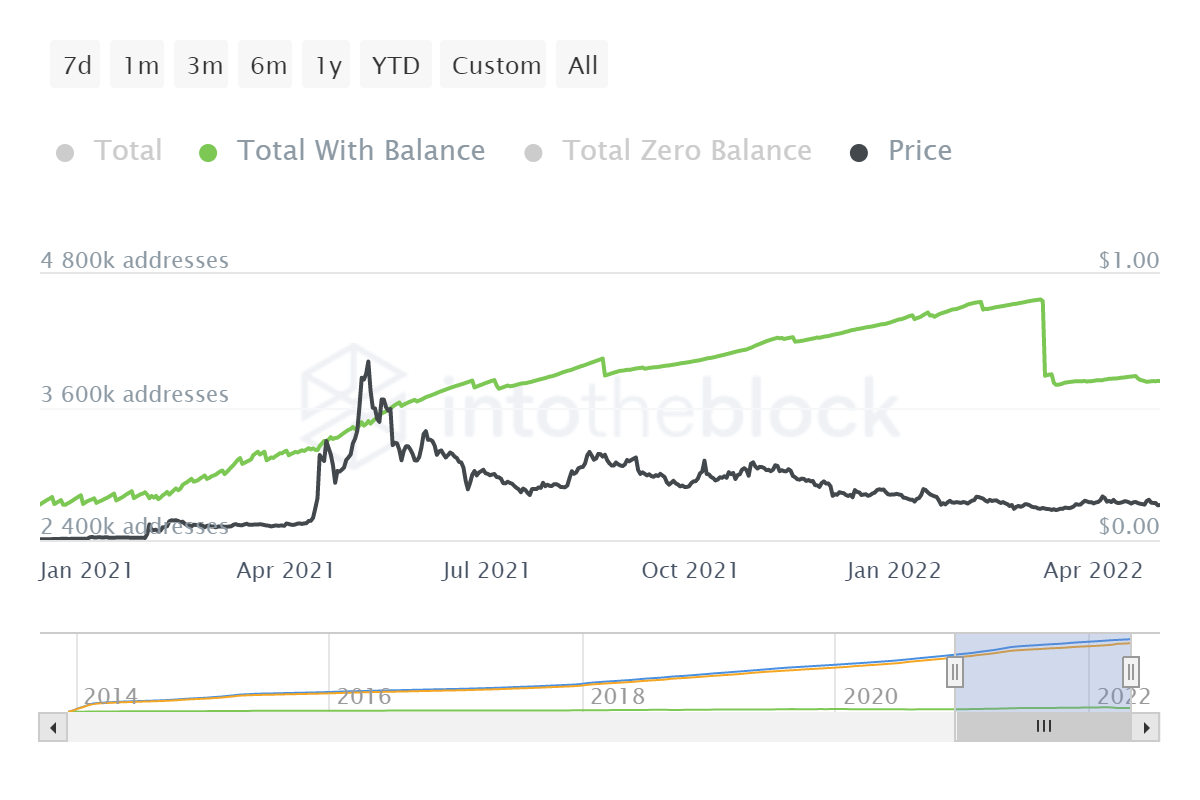Toggle the Price series visibility
This screenshot has height=800, width=1200.
[x=919, y=152]
